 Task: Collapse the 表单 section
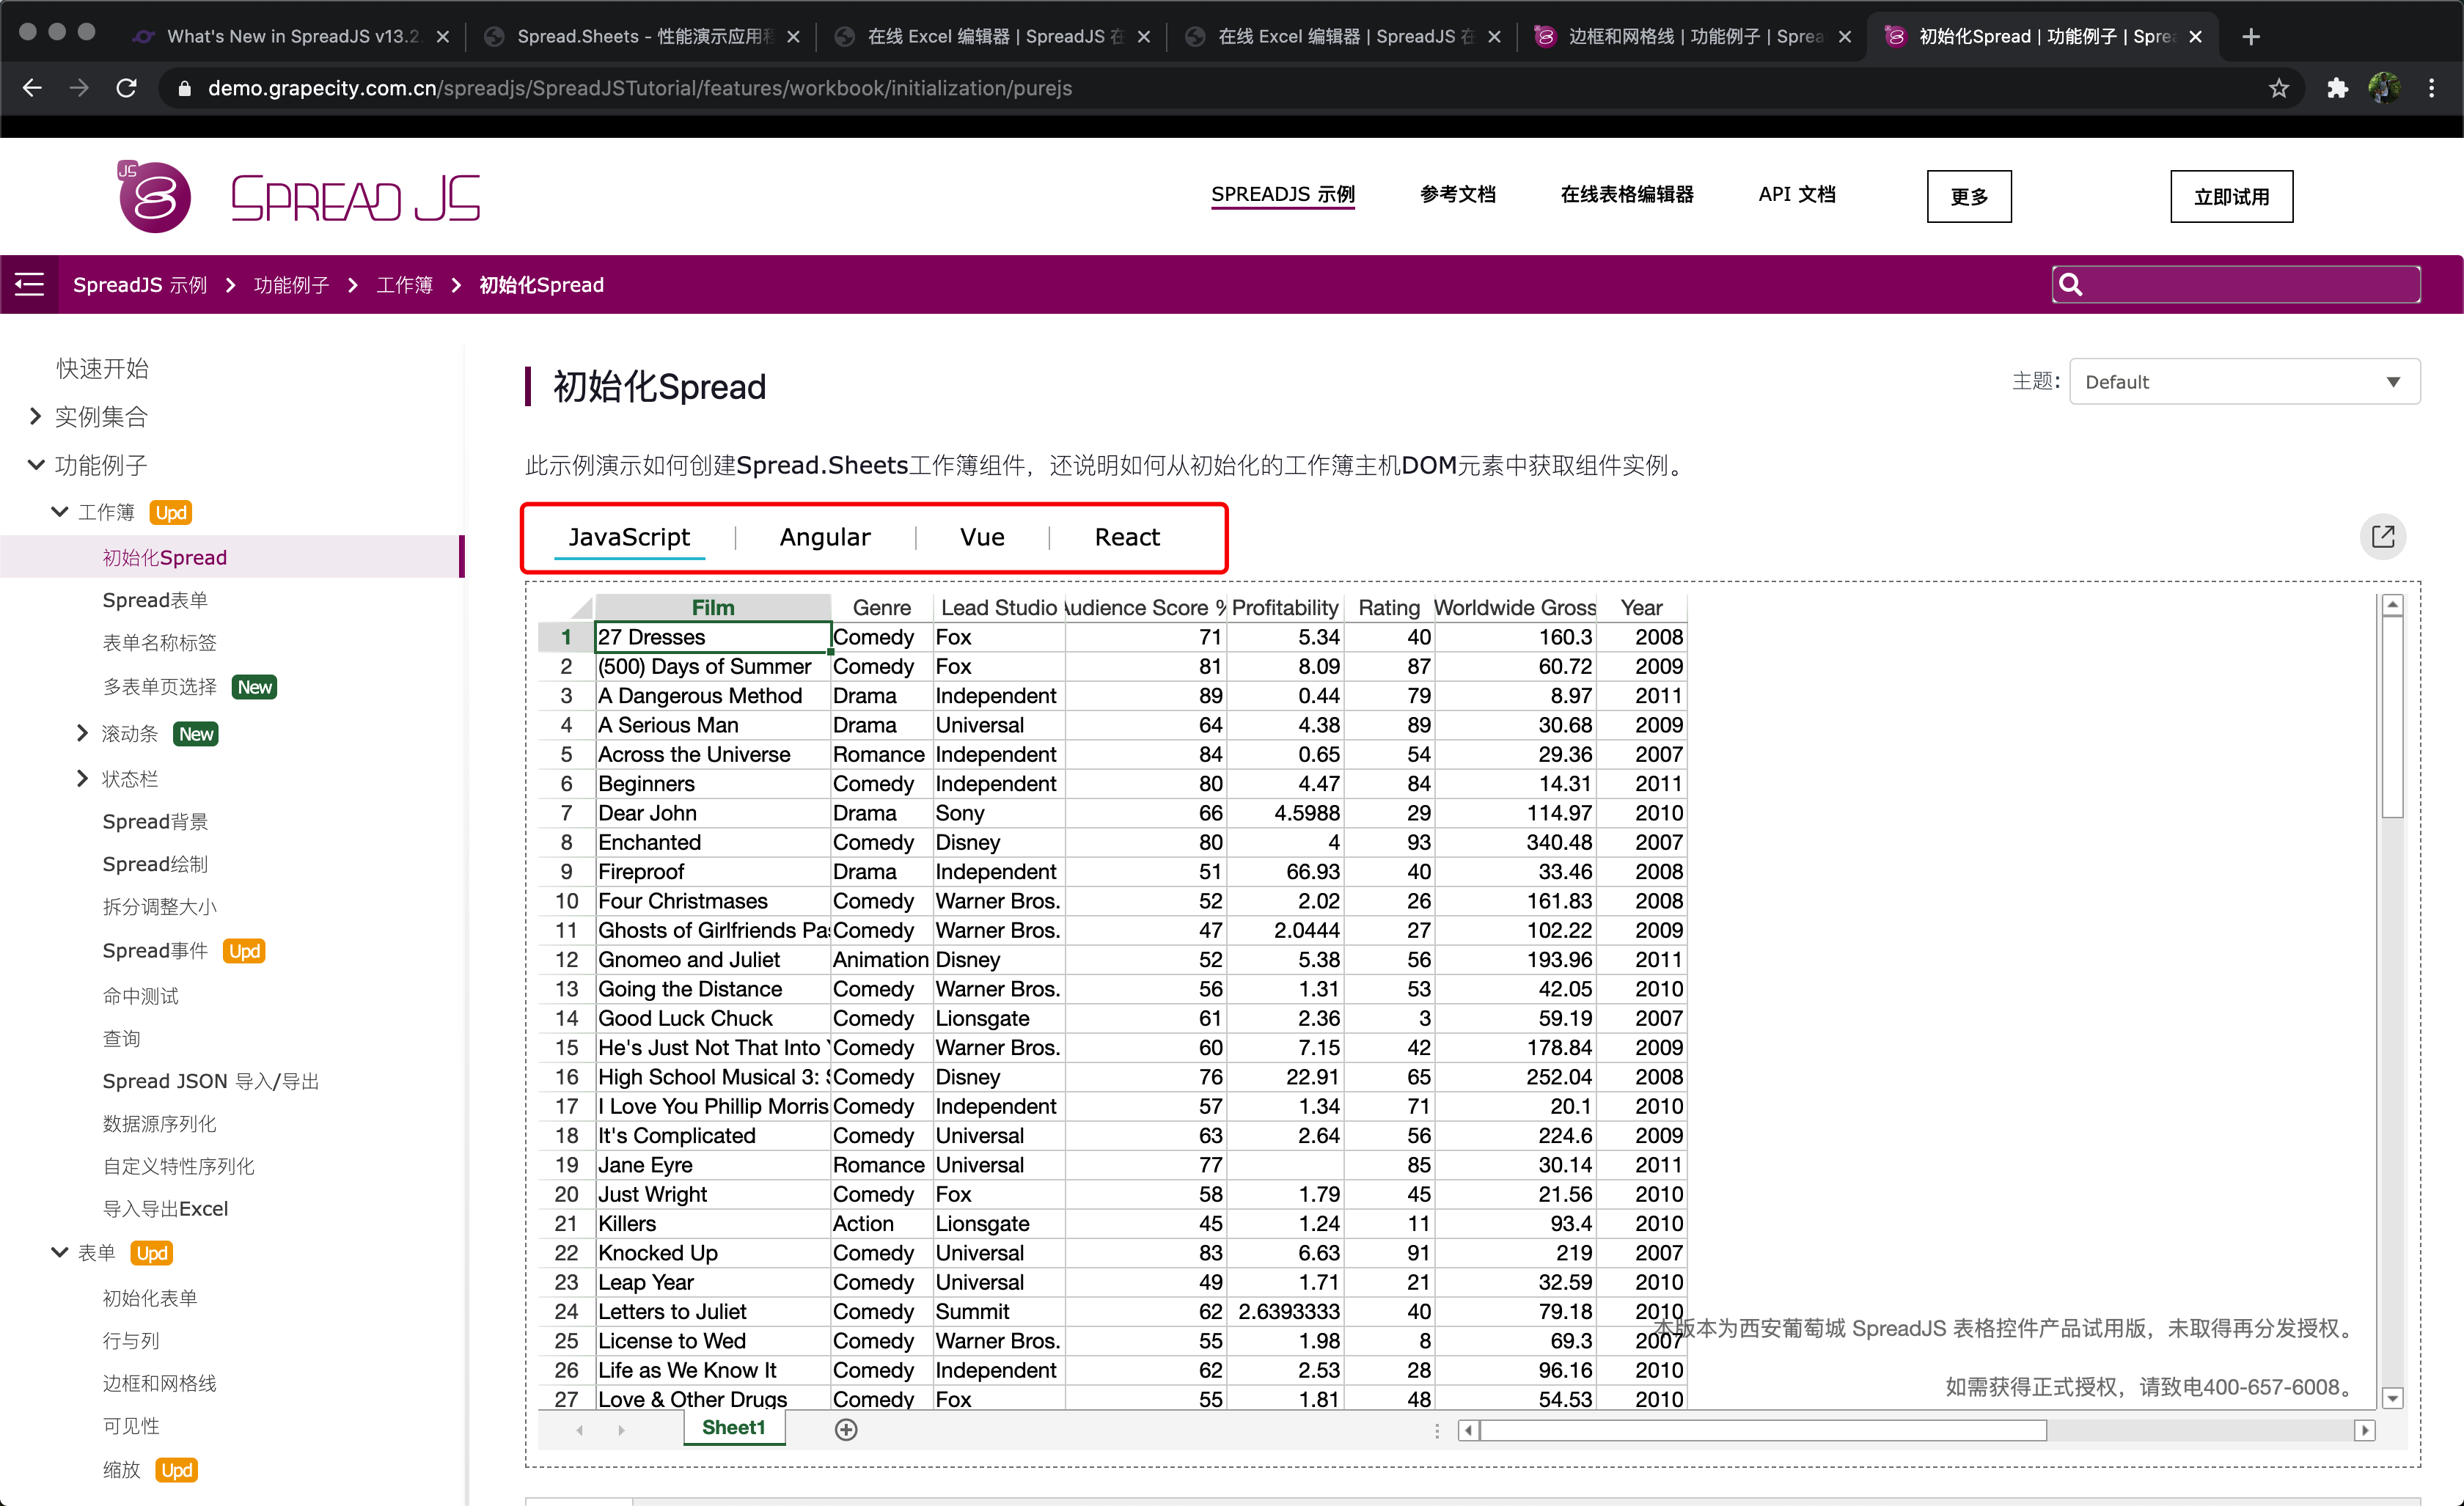coord(59,1252)
